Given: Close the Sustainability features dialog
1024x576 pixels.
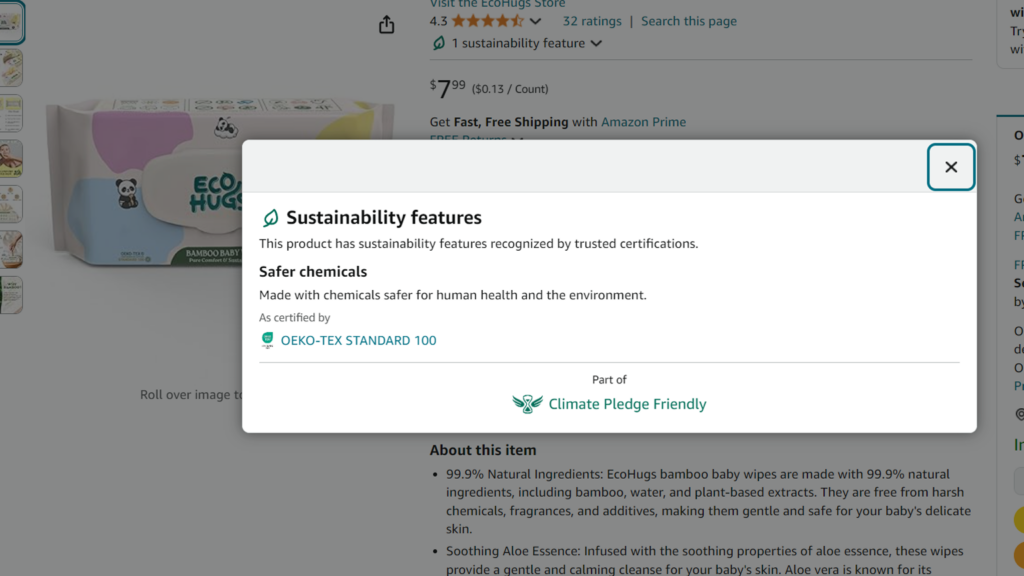Looking at the screenshot, I should click(951, 167).
